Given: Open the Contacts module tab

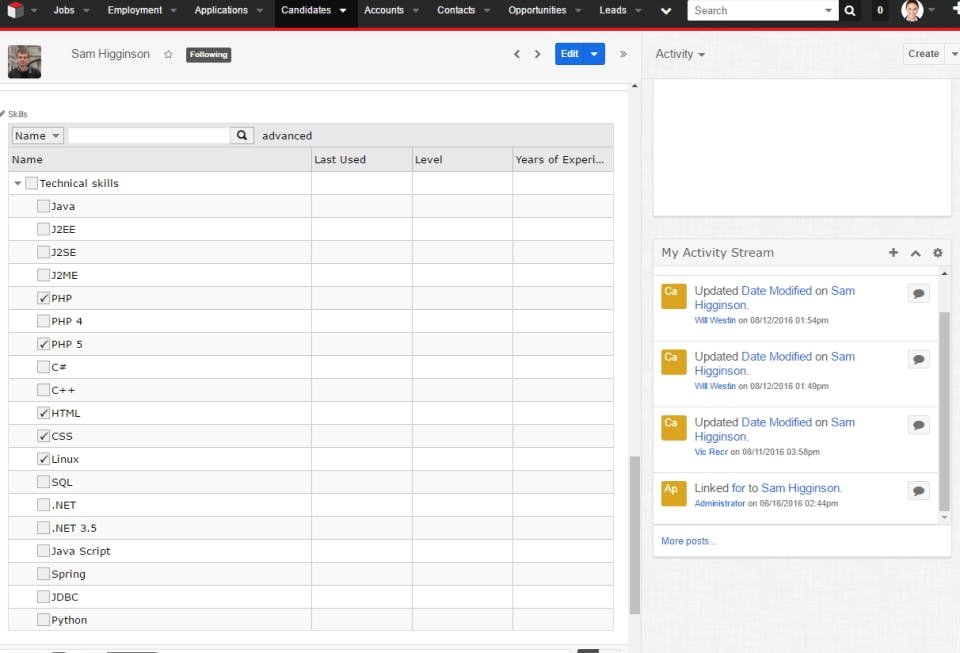Looking at the screenshot, I should pos(456,10).
